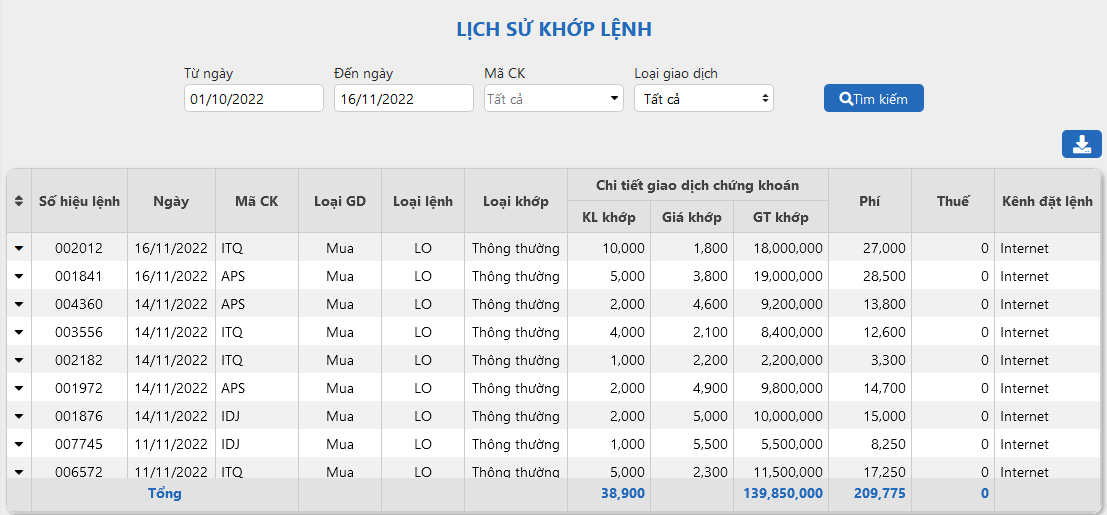The height and width of the screenshot is (515, 1107).
Task: Click the Thuế column header
Action: tap(953, 201)
